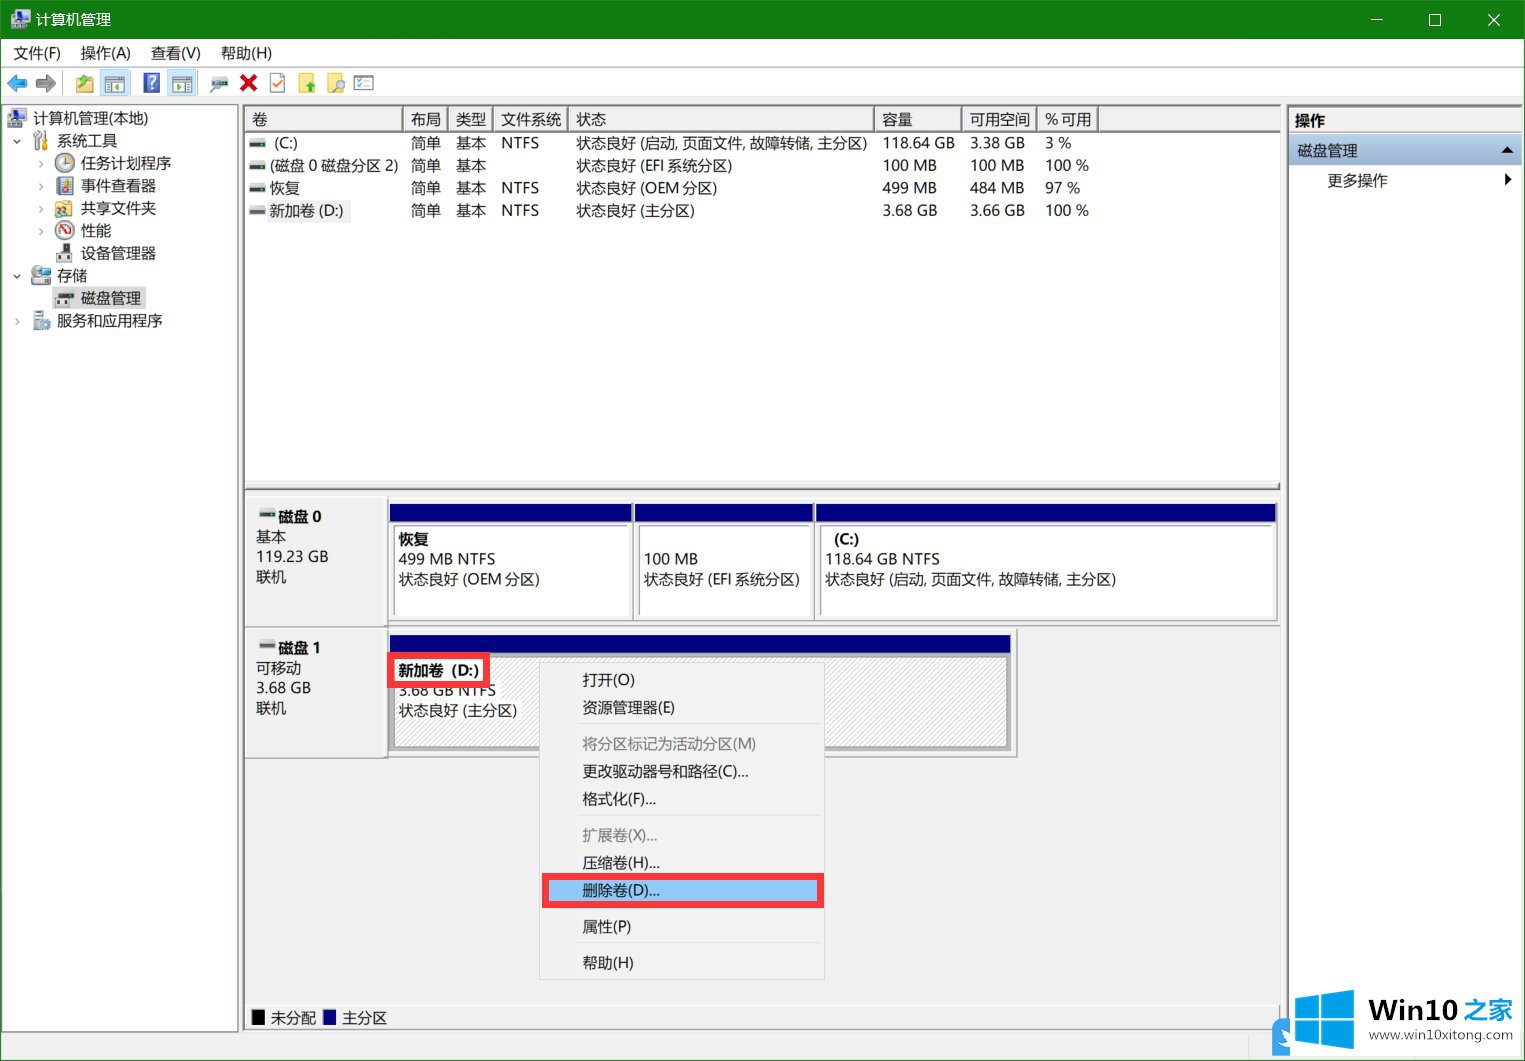Click the Connect/Rescan disk toolbar icon
This screenshot has width=1525, height=1061.
[x=219, y=83]
